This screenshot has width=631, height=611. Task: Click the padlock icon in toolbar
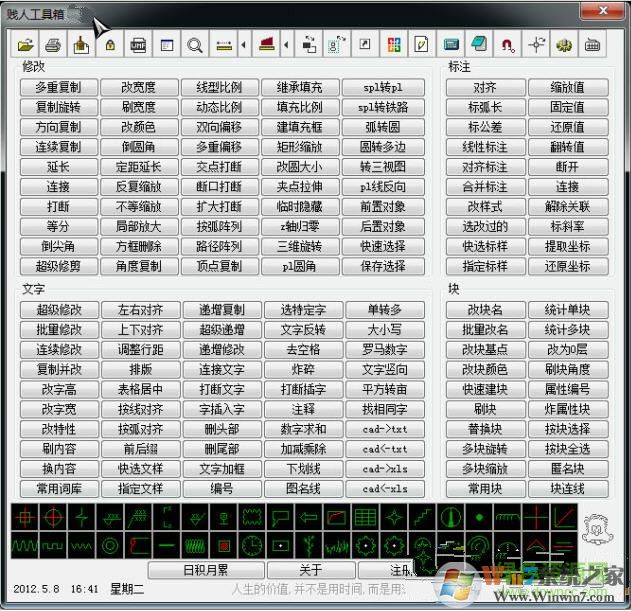111,45
